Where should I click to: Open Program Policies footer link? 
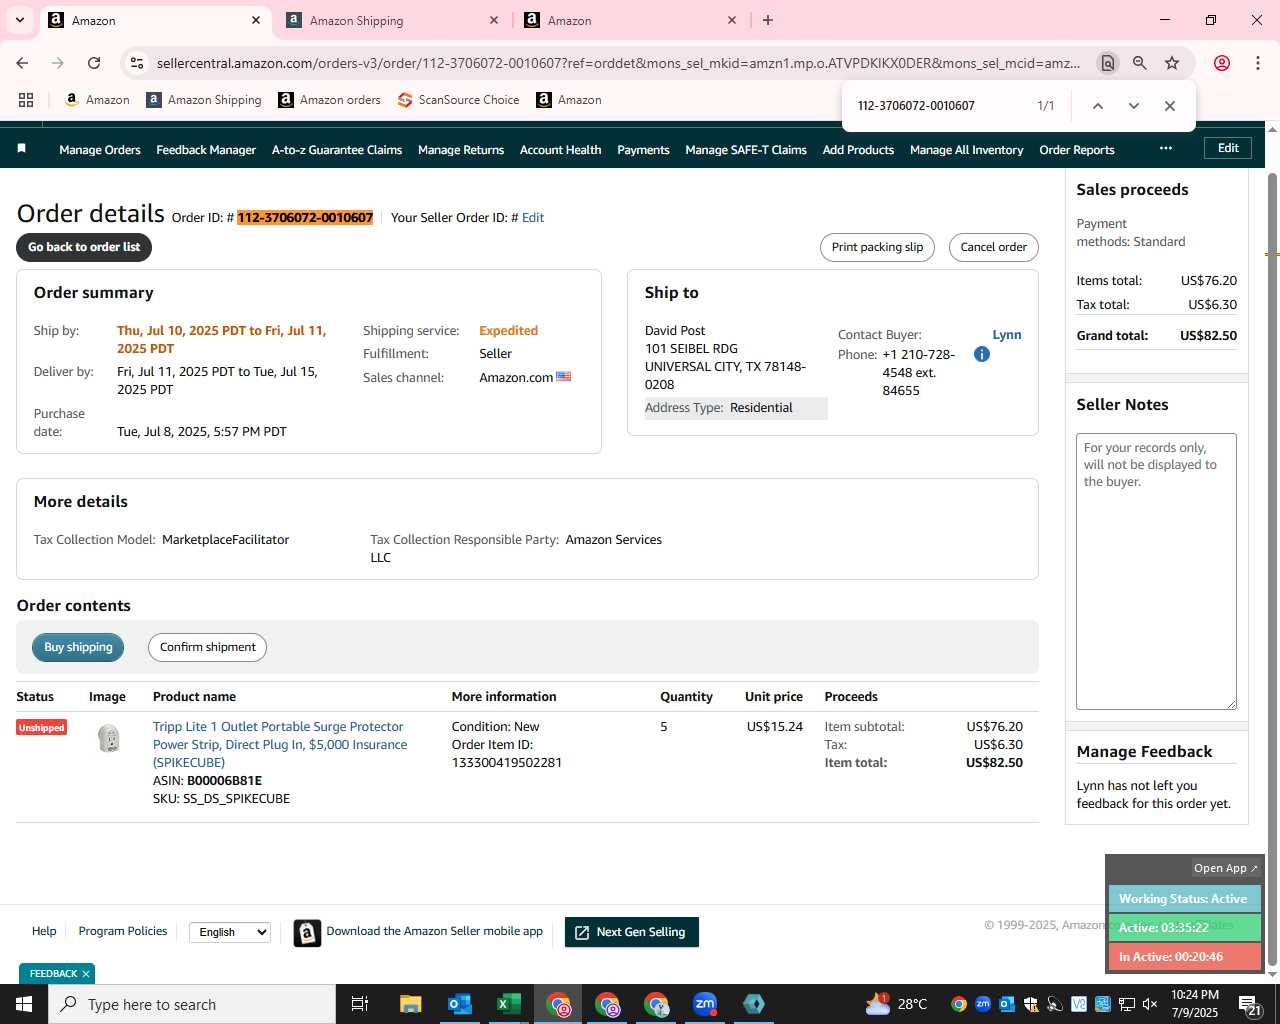[x=123, y=931]
